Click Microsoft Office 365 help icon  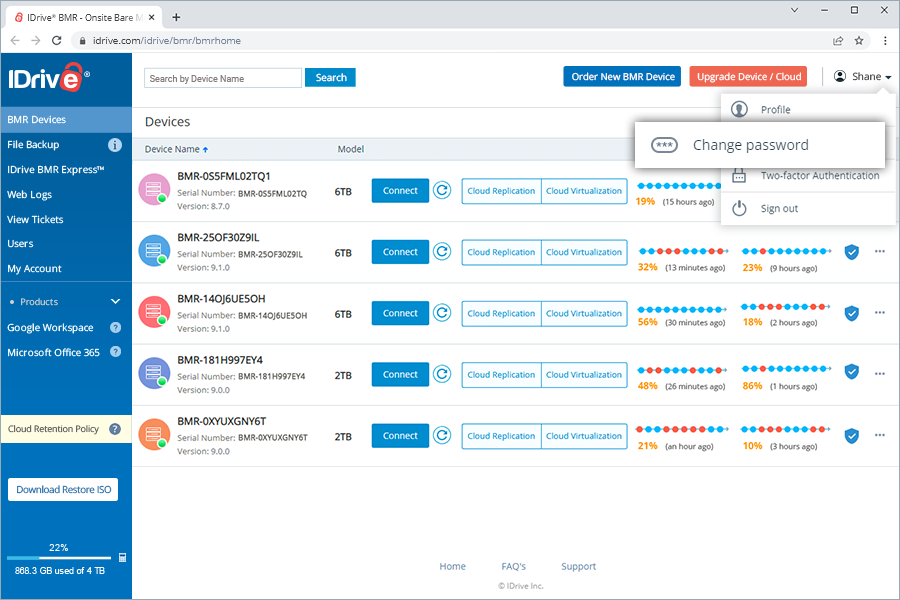pos(115,351)
